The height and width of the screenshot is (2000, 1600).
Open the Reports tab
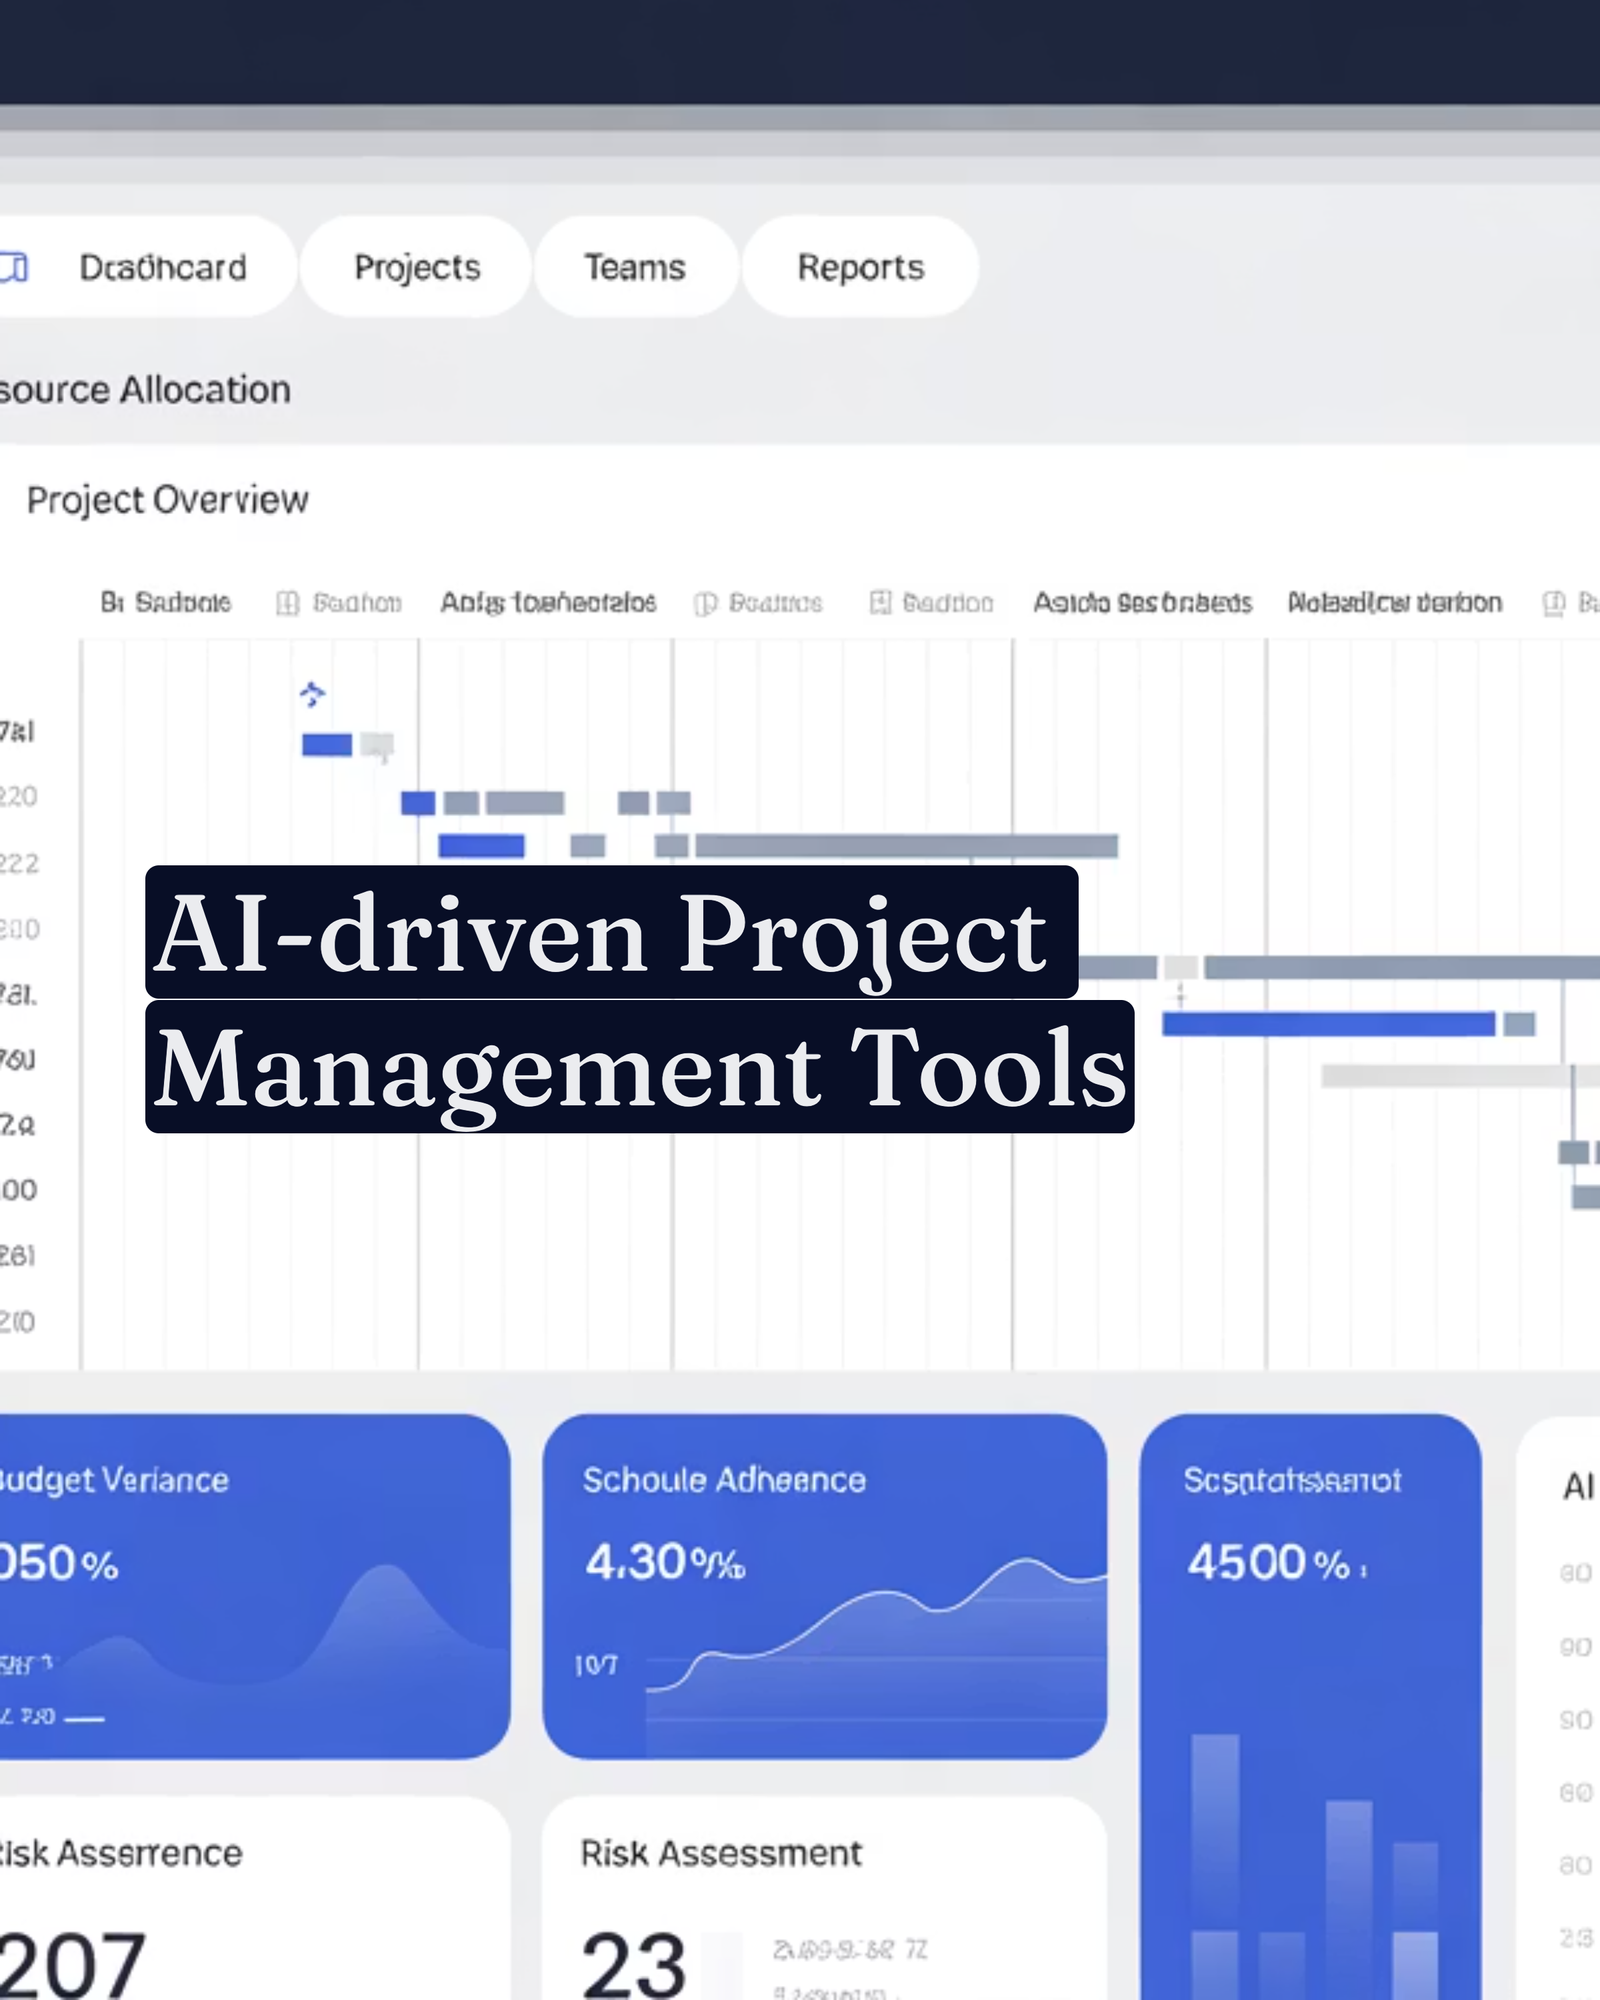pos(860,267)
